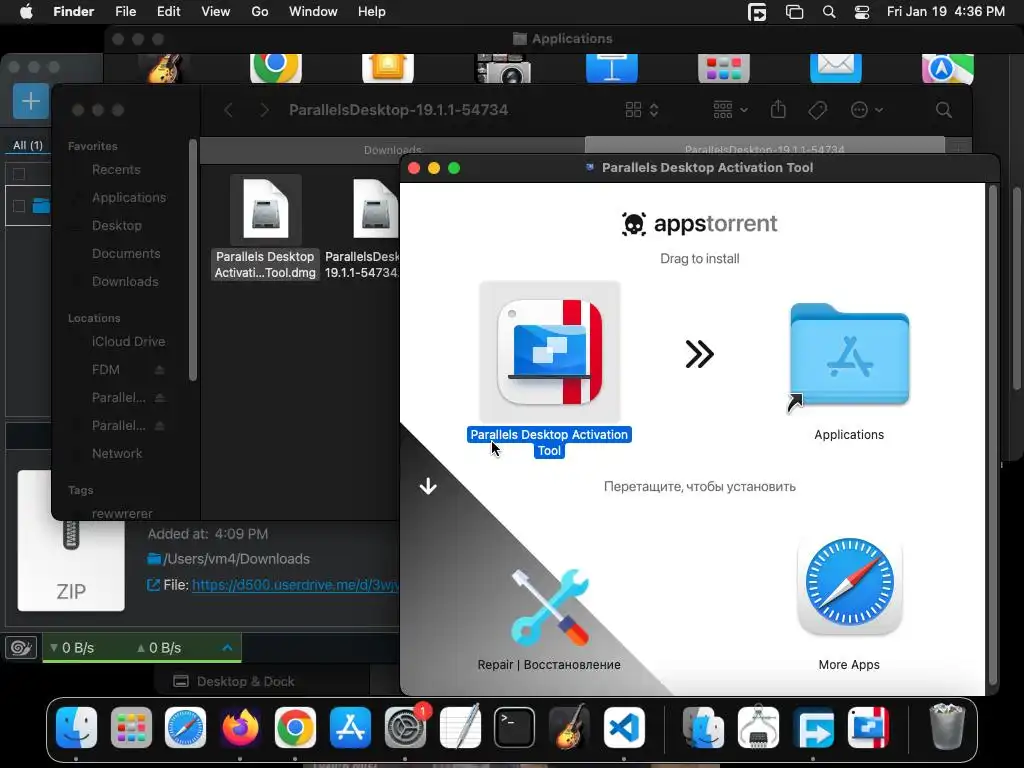The width and height of the screenshot is (1024, 768).
Task: Open Terminal from the Dock
Action: pyautogui.click(x=514, y=728)
